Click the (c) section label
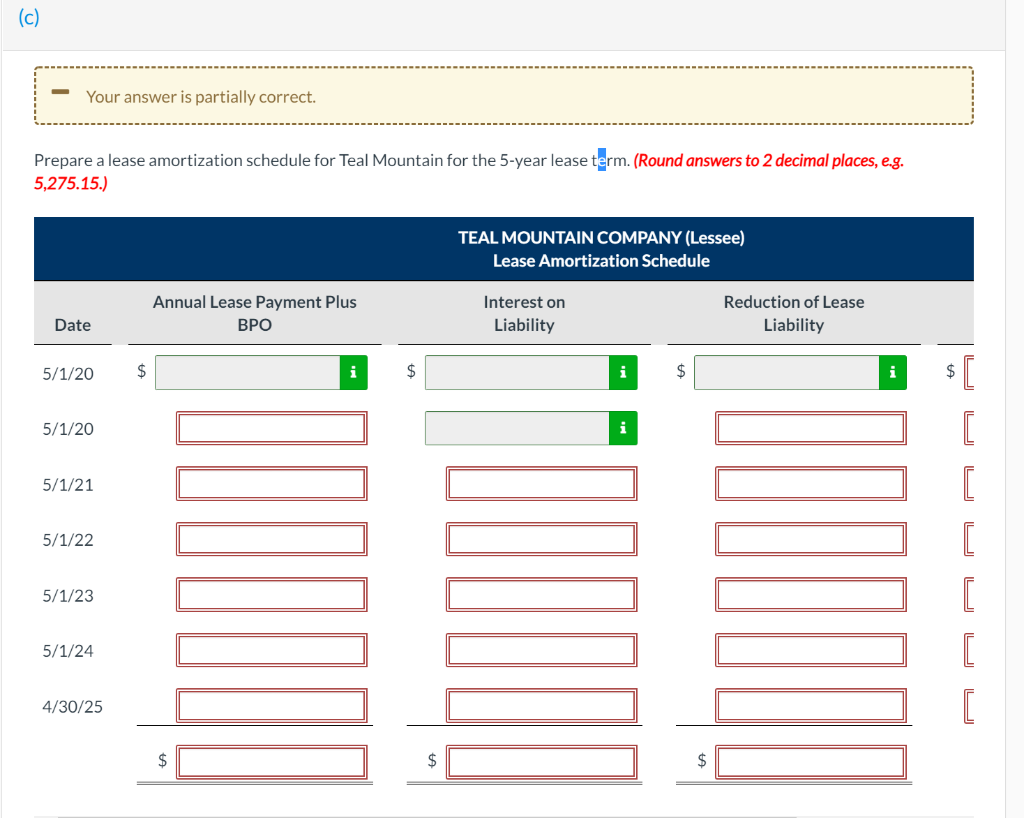 click(29, 18)
